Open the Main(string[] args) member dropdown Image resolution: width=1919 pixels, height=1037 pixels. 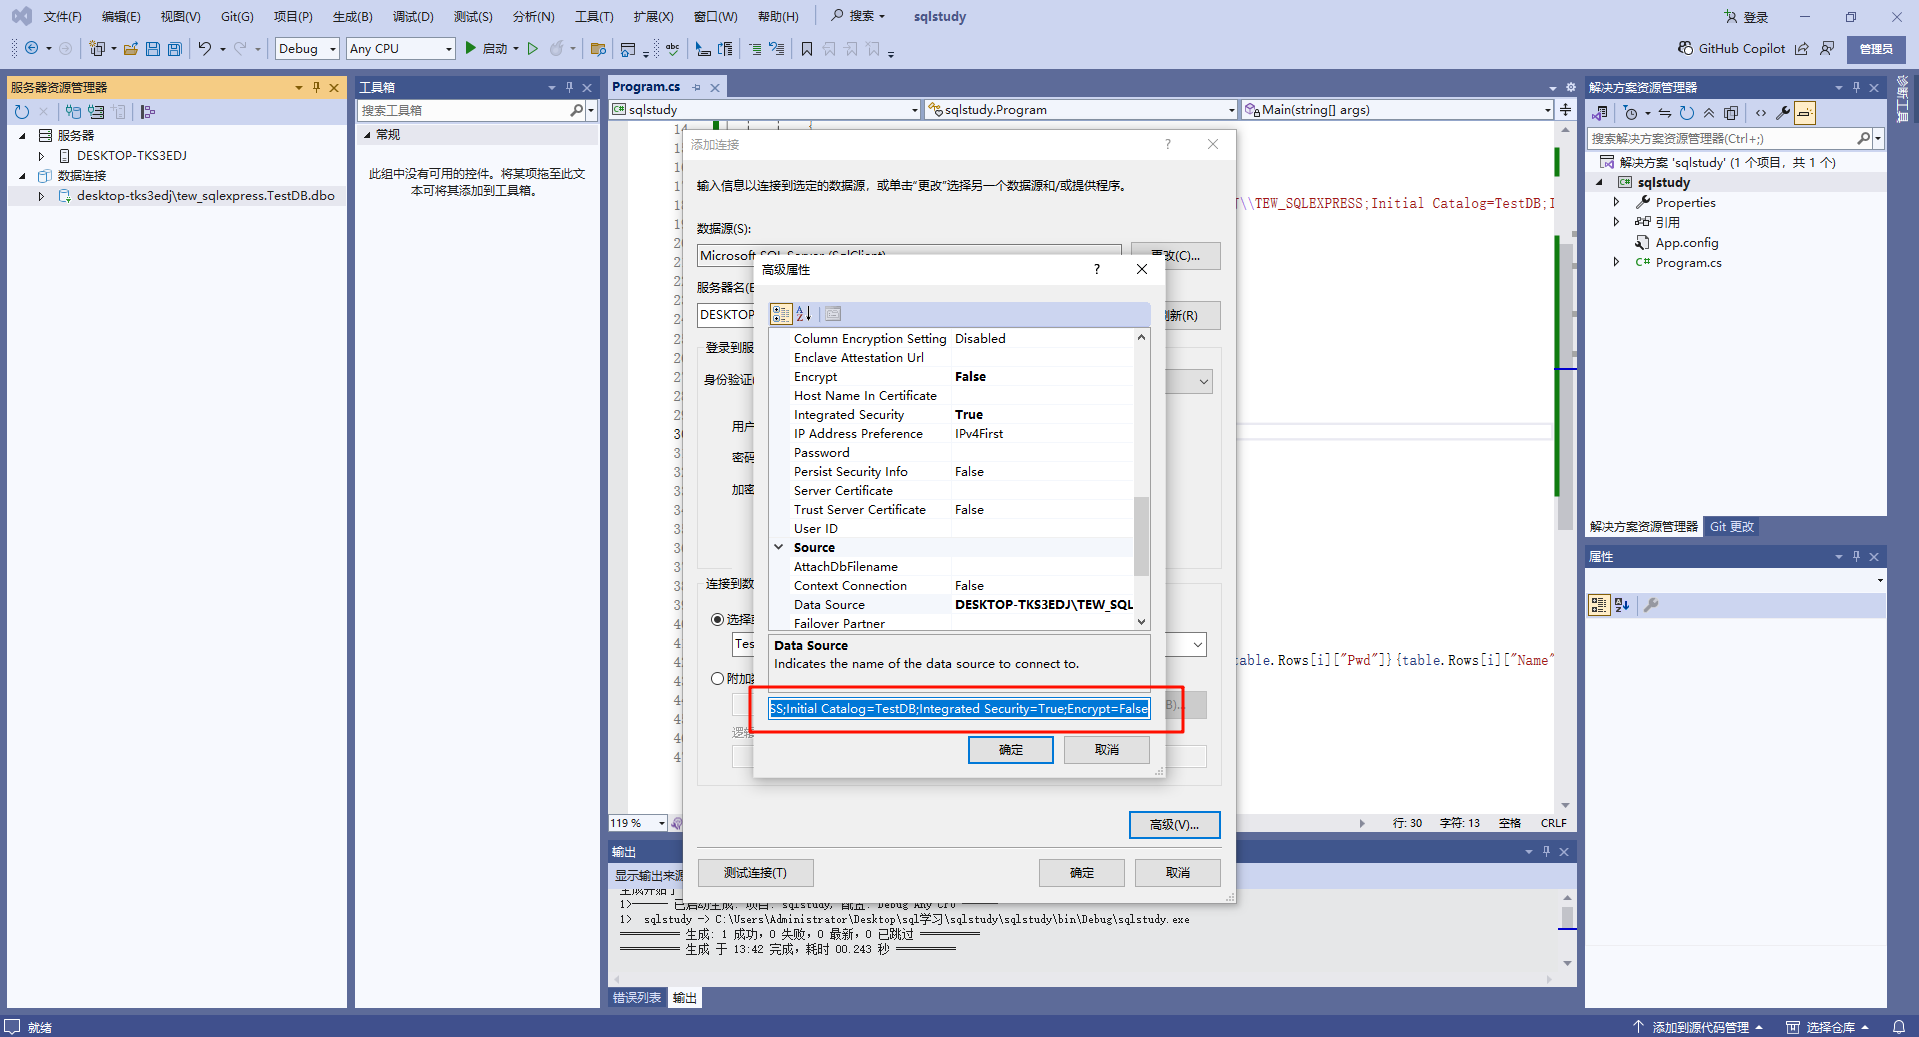(1397, 110)
